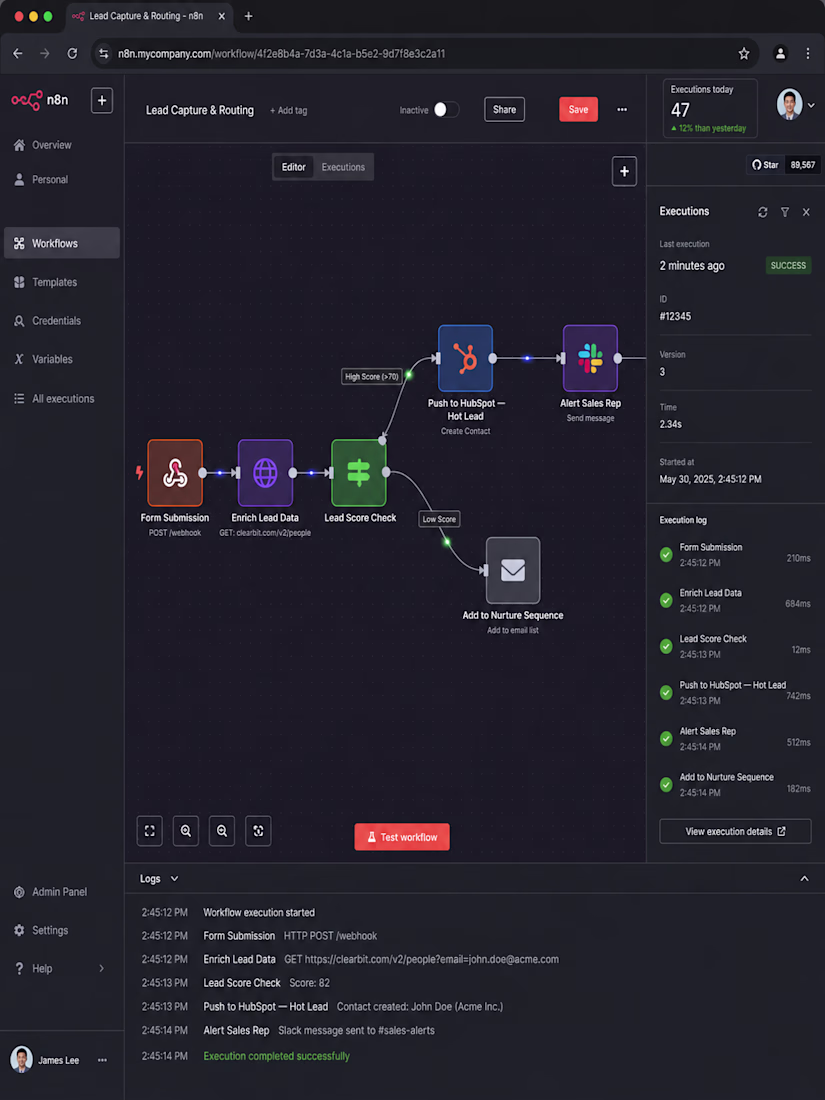Click View execution details link

735,831
